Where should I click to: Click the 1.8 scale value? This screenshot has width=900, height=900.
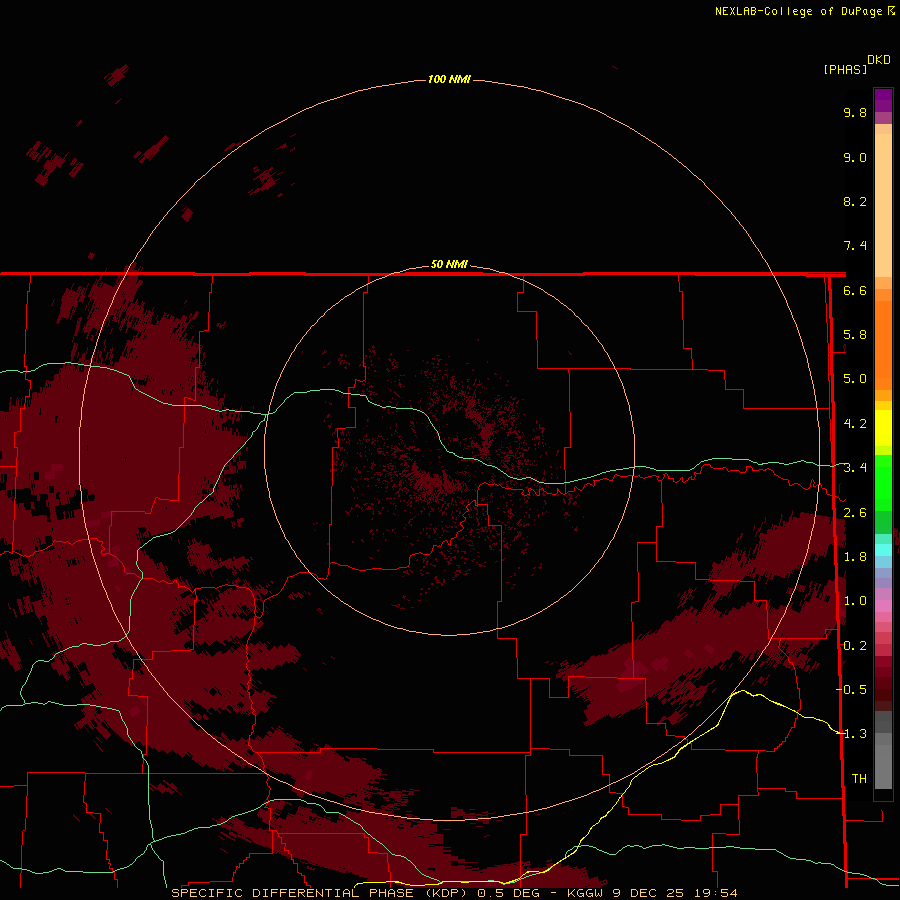tap(855, 557)
